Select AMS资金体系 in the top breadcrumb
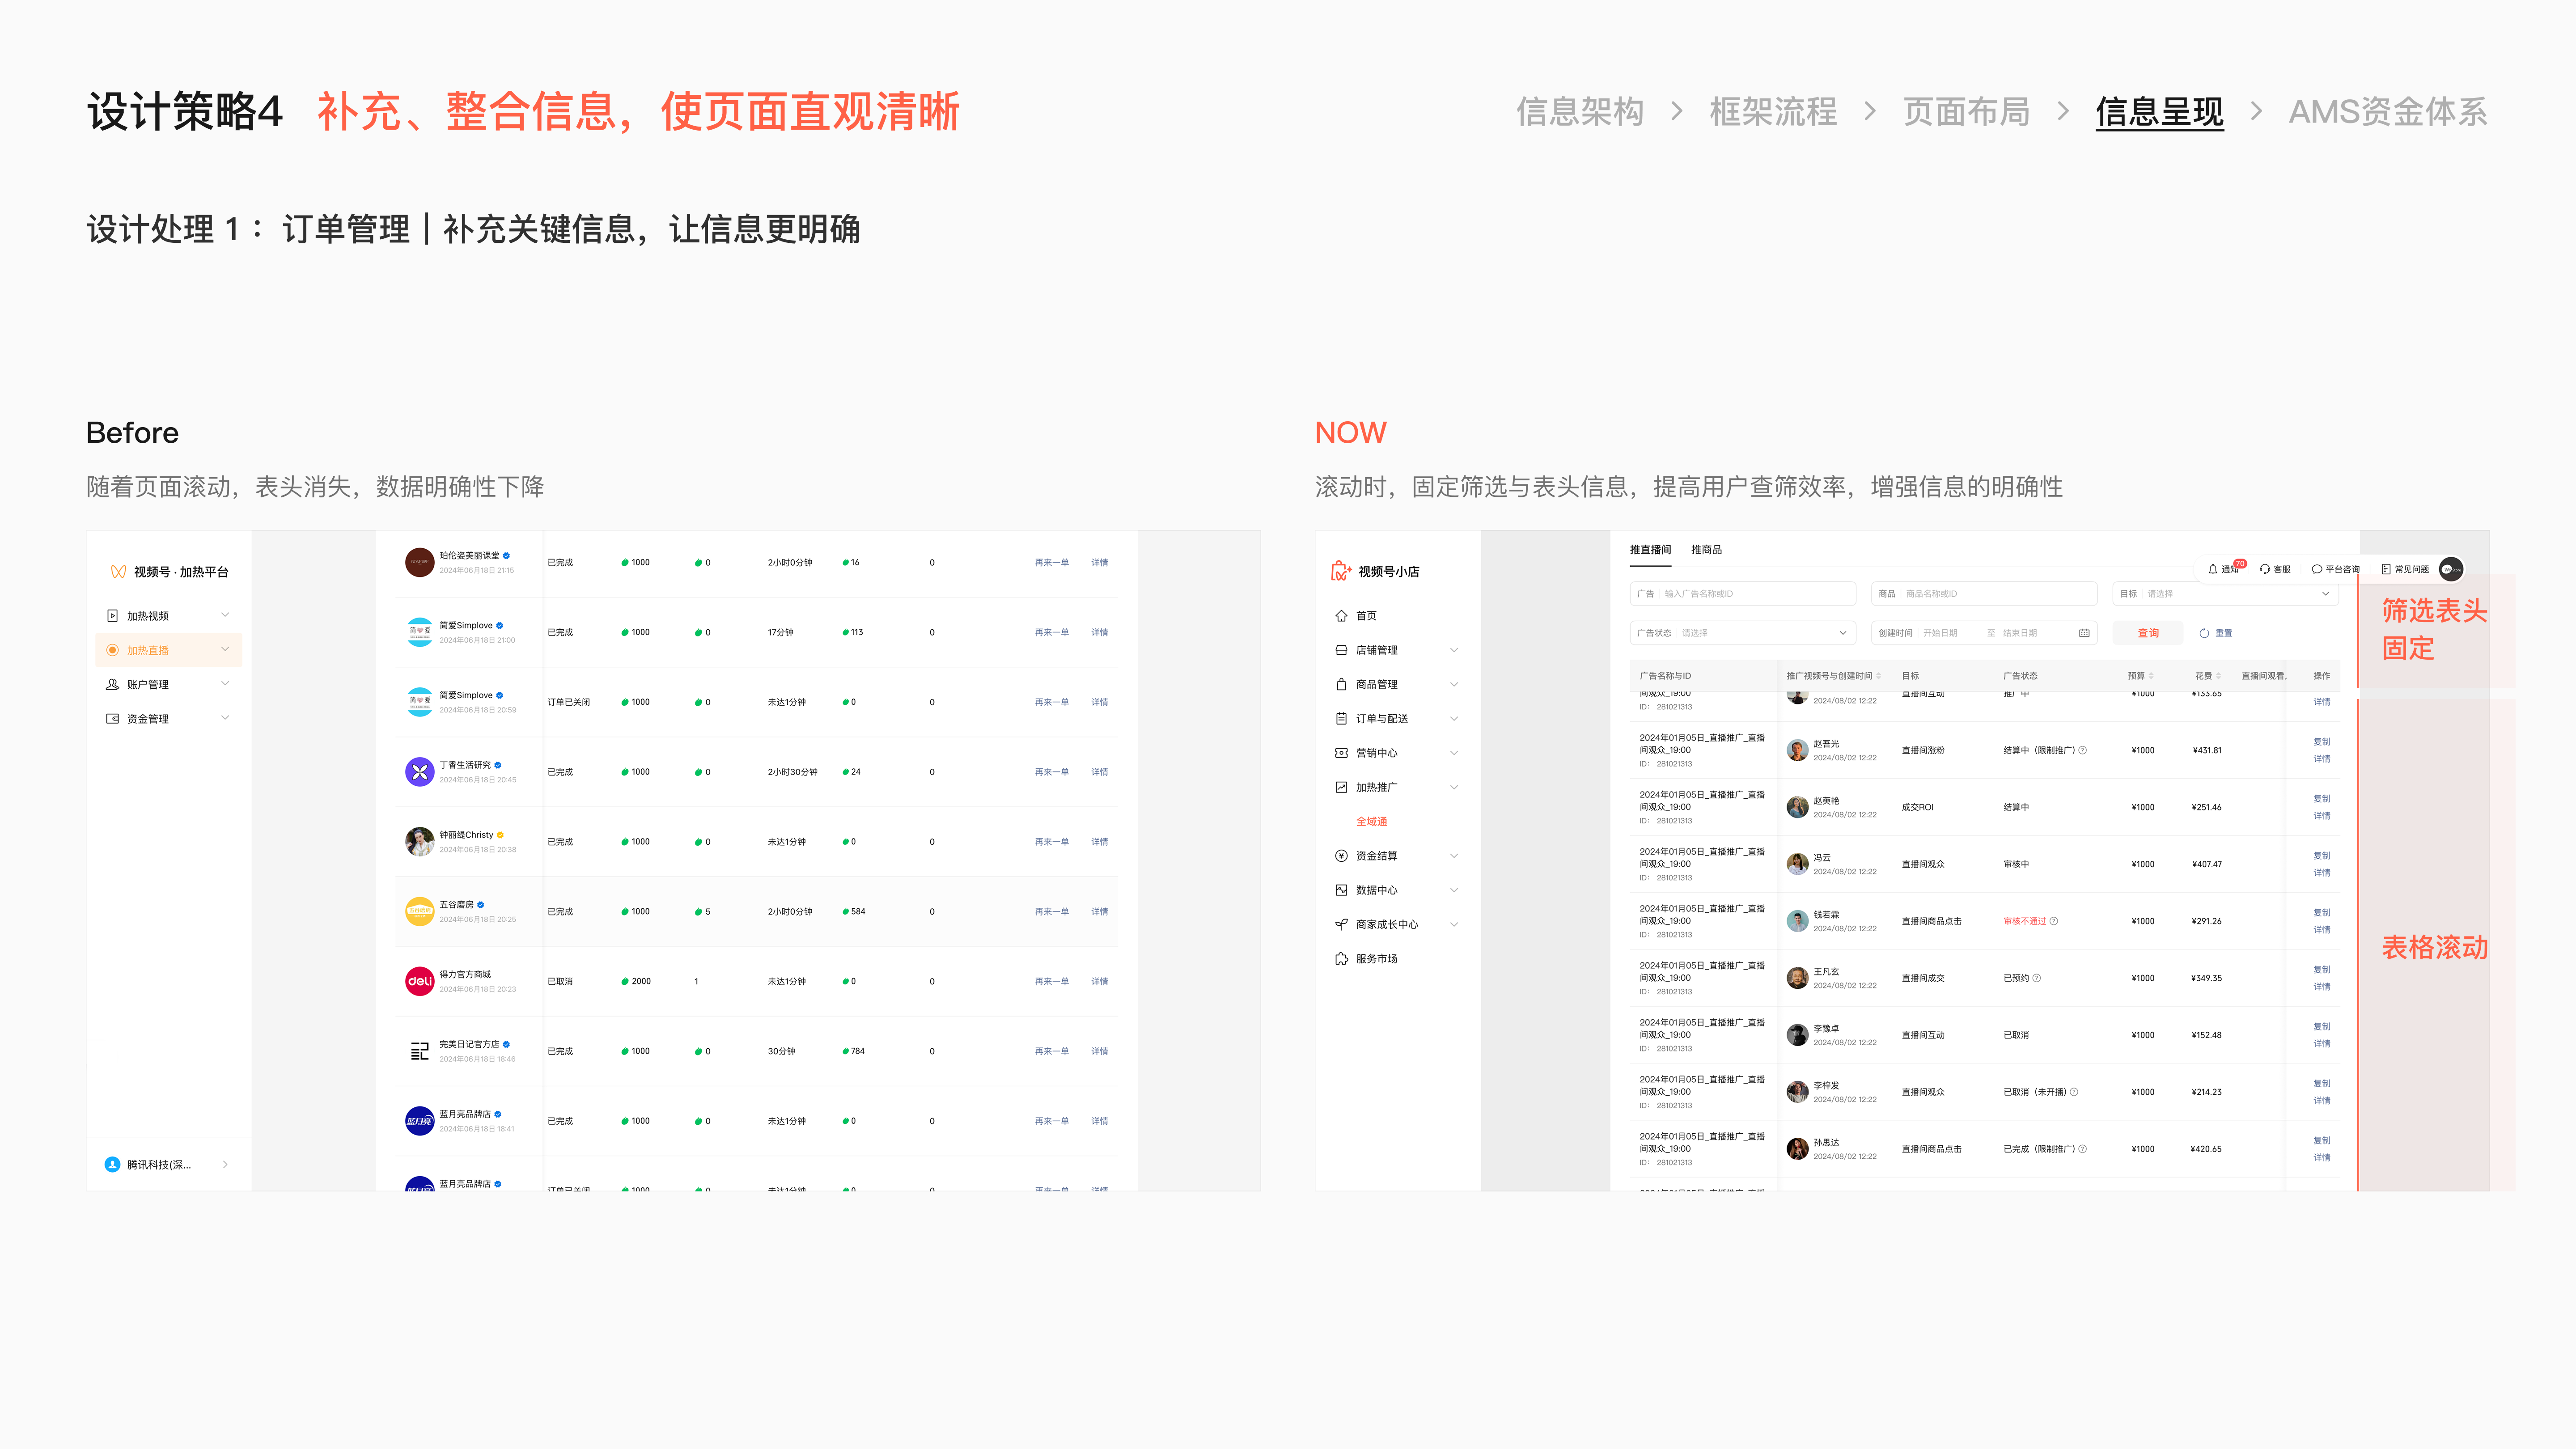2576x1449 pixels. (2388, 112)
